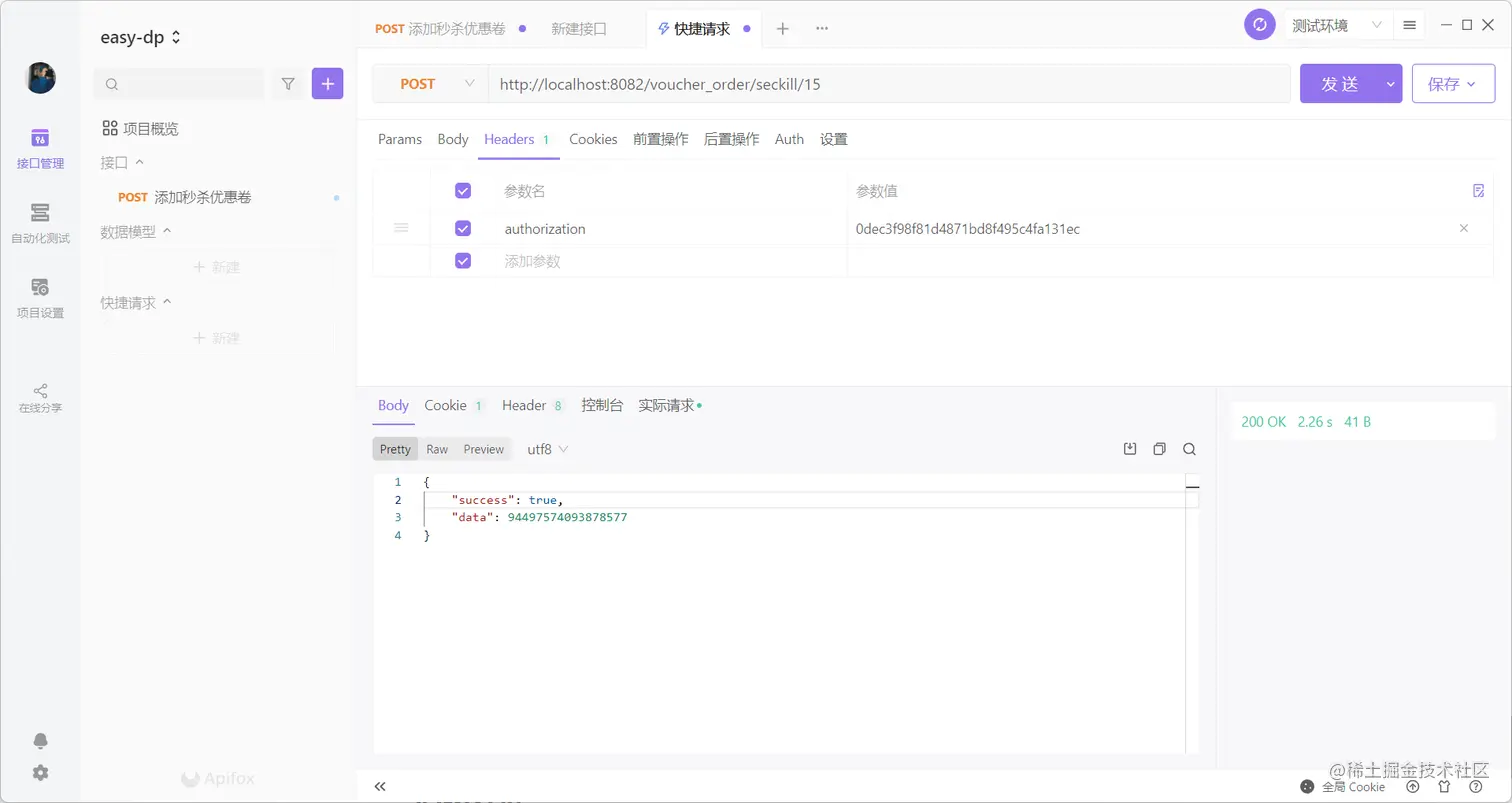Image resolution: width=1512 pixels, height=803 pixels.
Task: Open the utf8 encoding dropdown
Action: click(x=547, y=449)
